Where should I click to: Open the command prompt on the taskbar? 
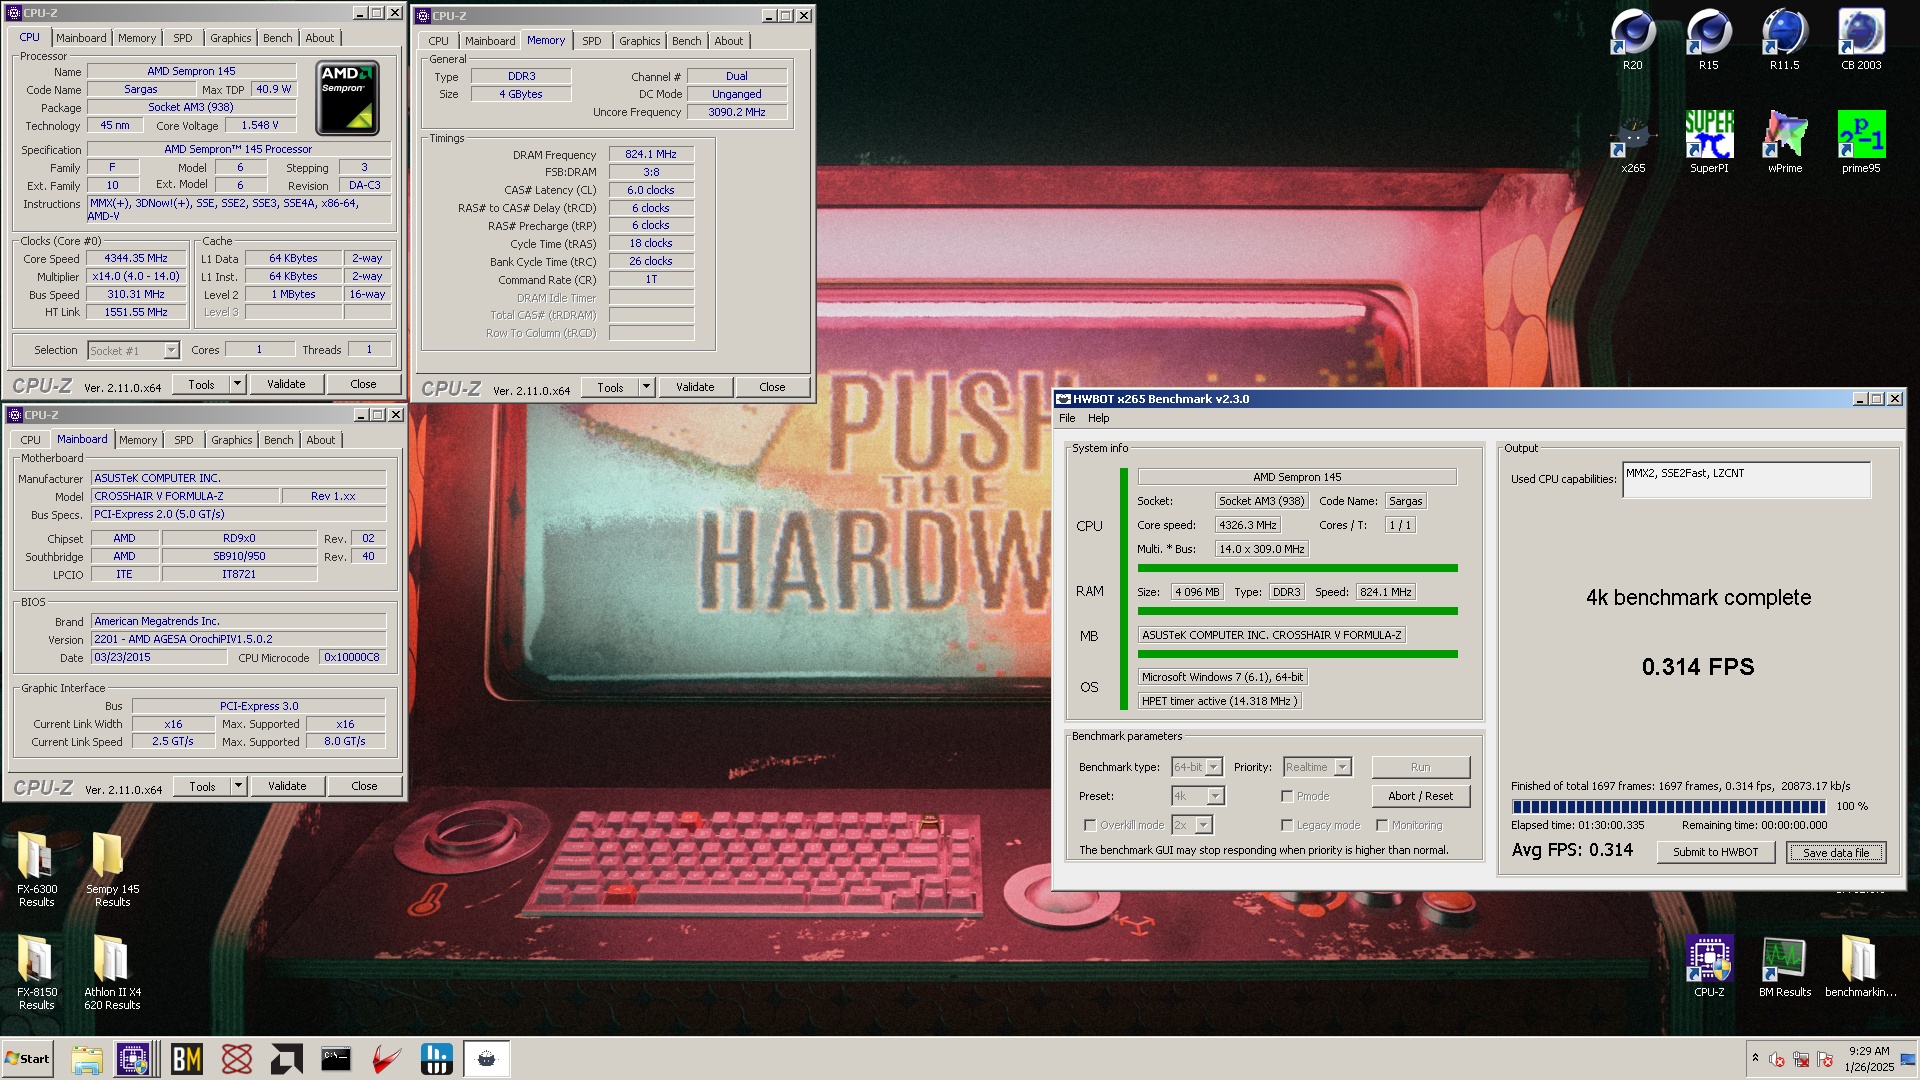pyautogui.click(x=336, y=1059)
